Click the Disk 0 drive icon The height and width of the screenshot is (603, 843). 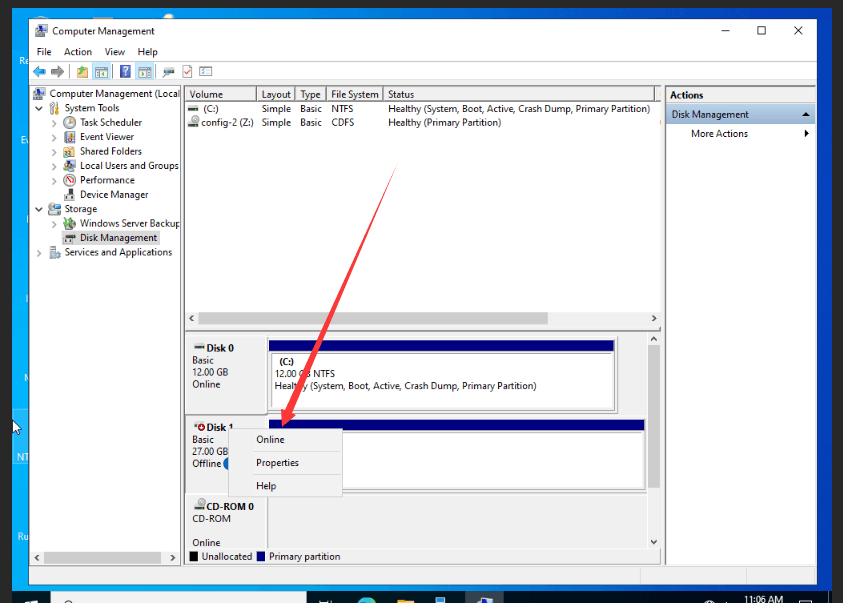click(x=199, y=348)
